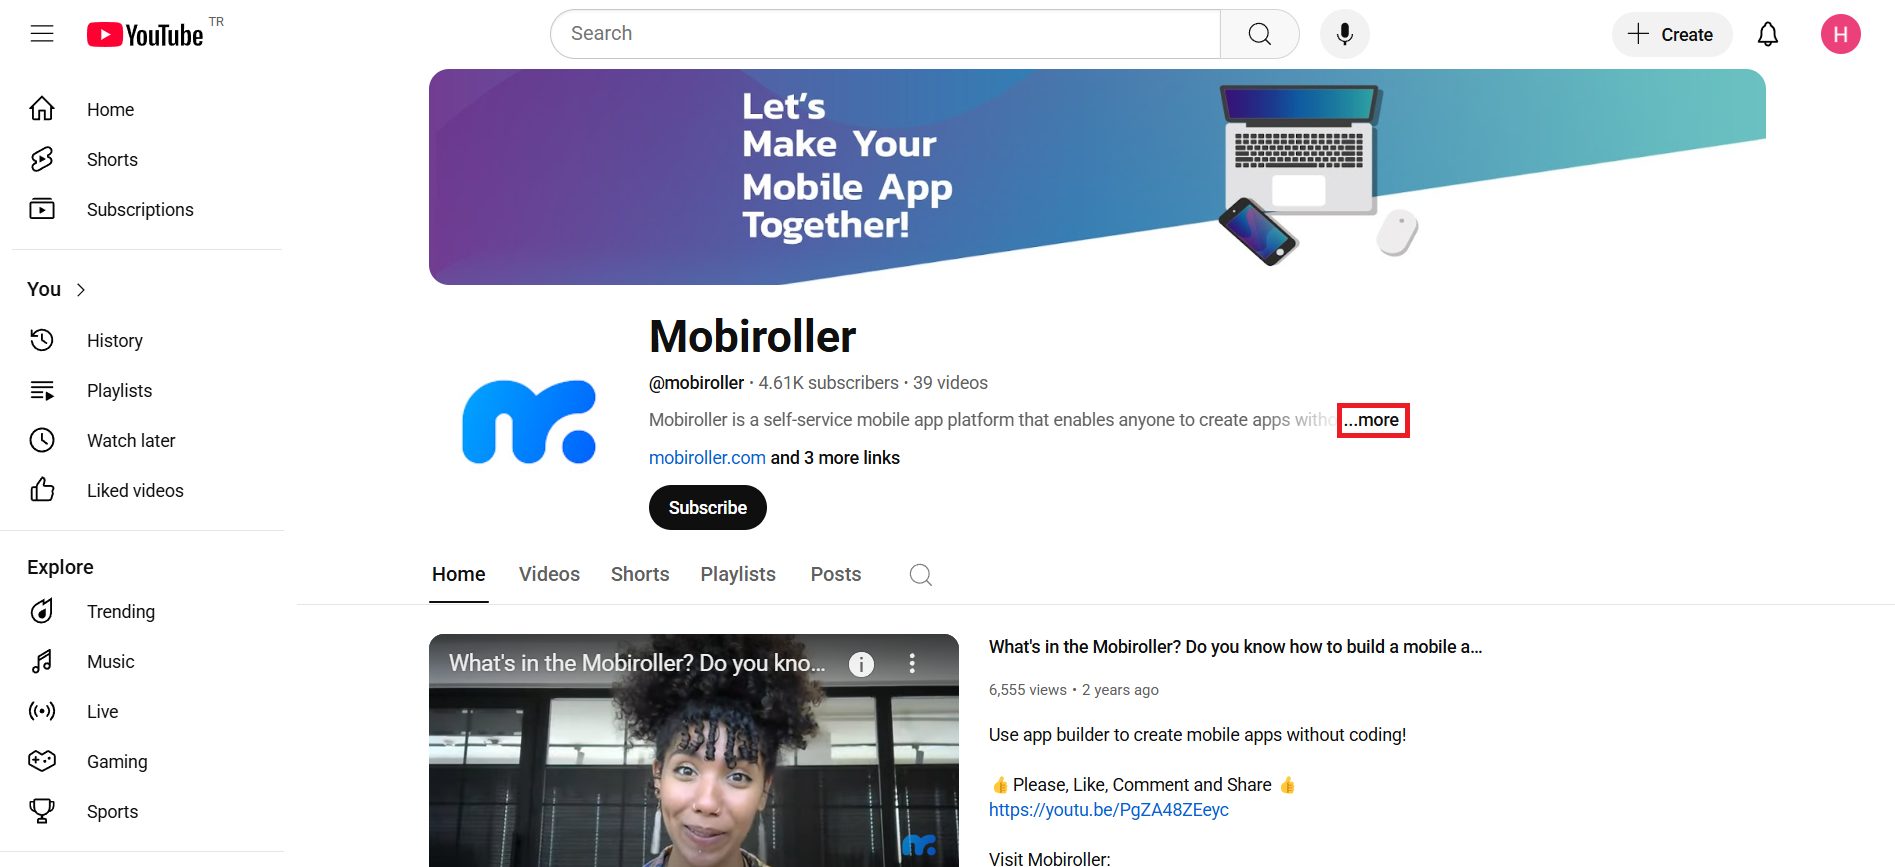Open the account avatar menu
Image resolution: width=1895 pixels, height=867 pixels.
tap(1840, 34)
